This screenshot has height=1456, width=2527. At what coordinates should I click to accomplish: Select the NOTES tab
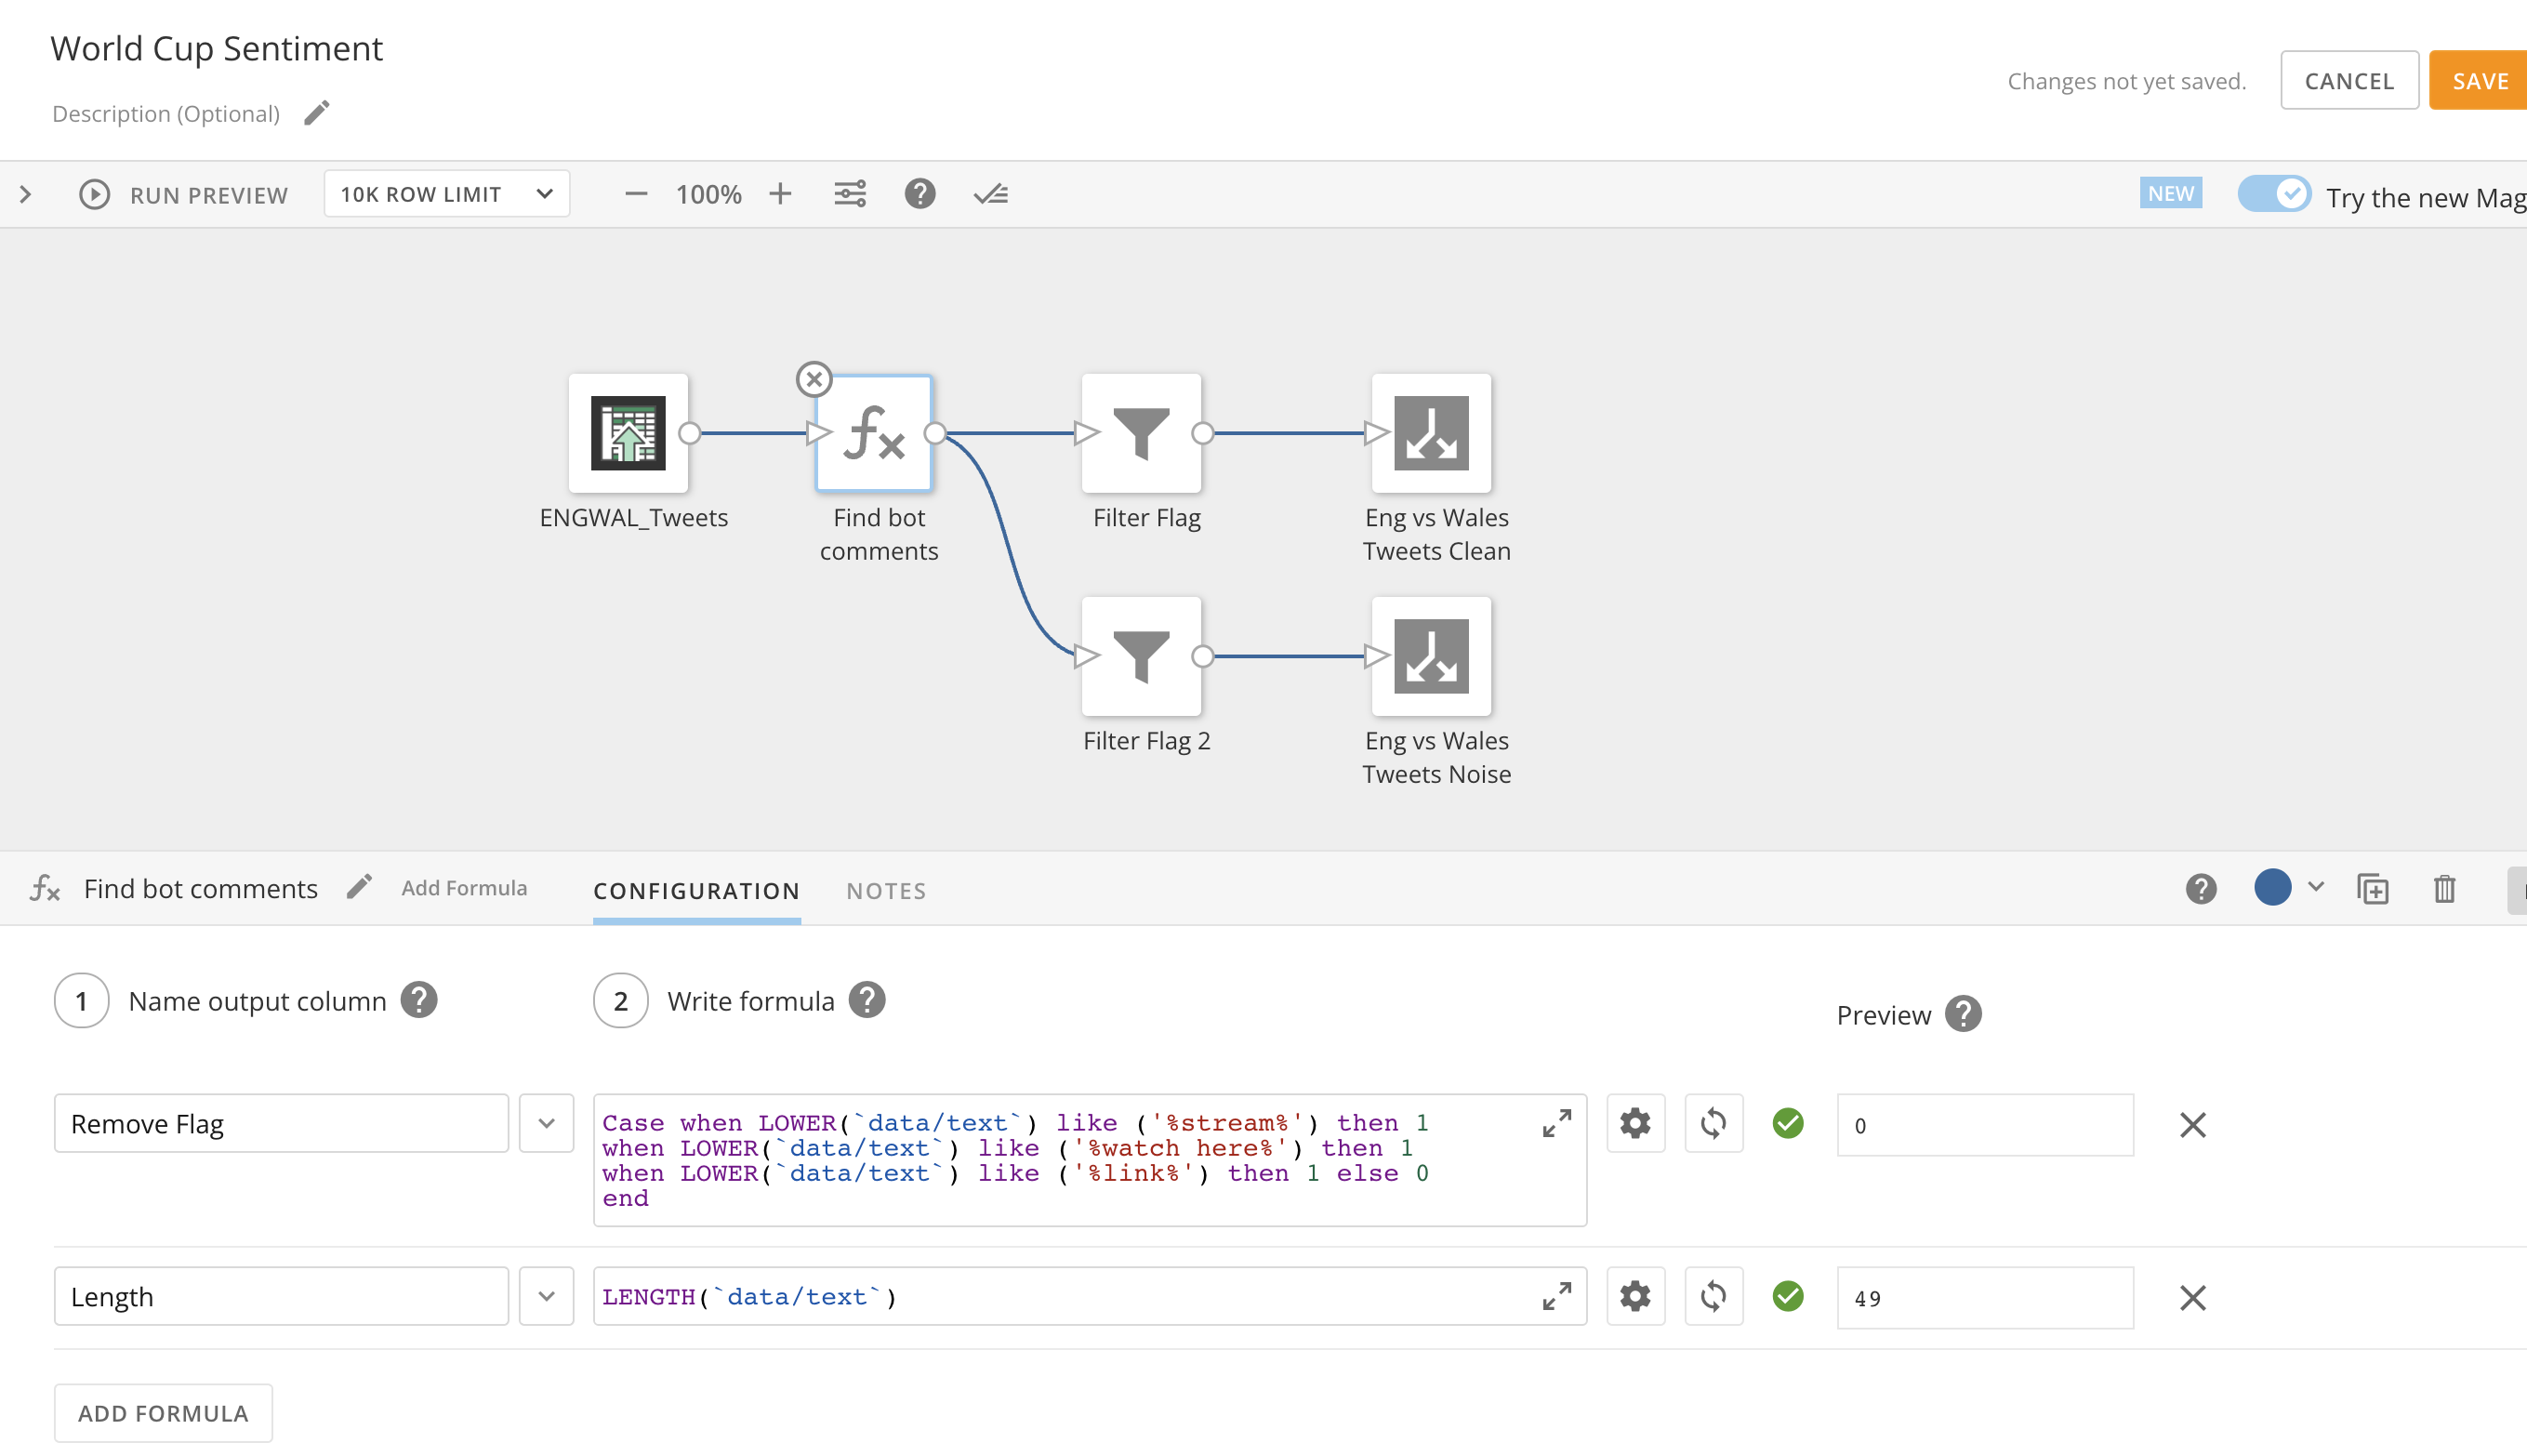pyautogui.click(x=885, y=891)
